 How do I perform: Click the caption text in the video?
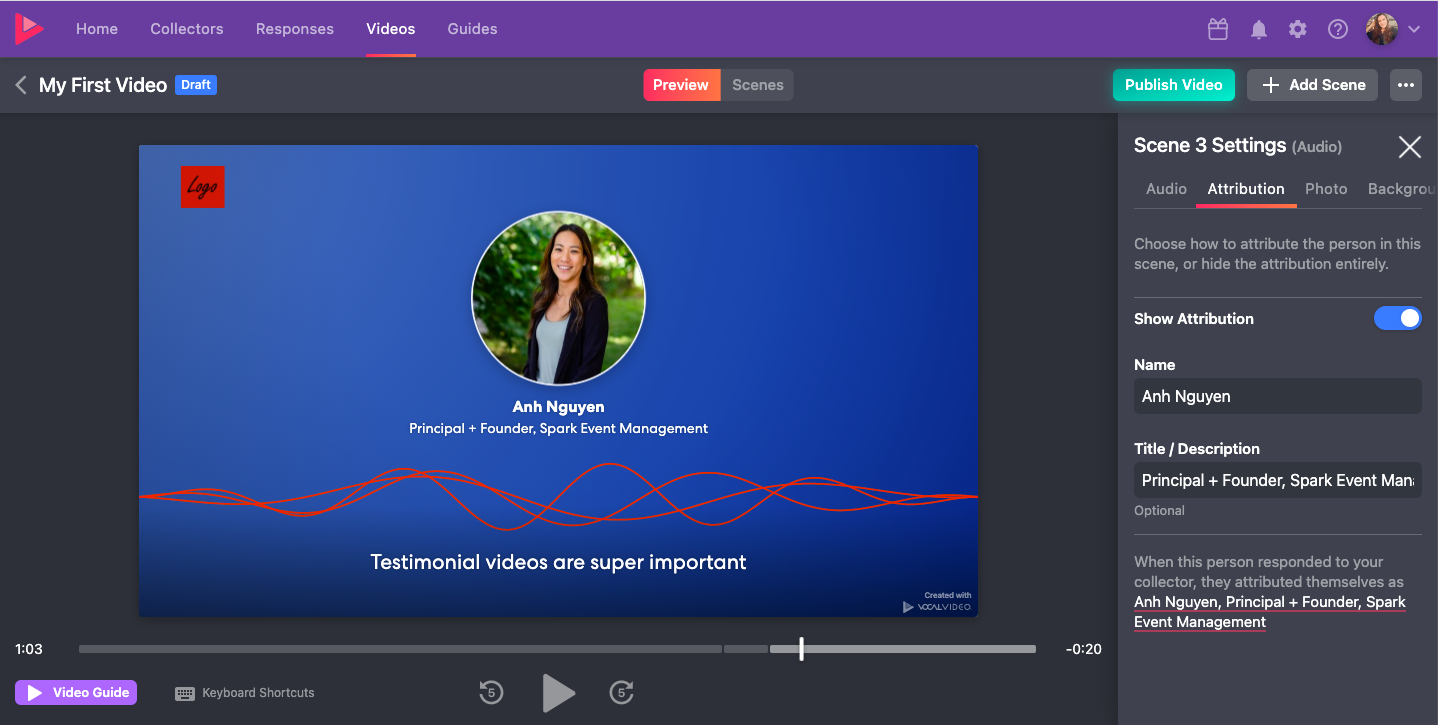pyautogui.click(x=558, y=562)
